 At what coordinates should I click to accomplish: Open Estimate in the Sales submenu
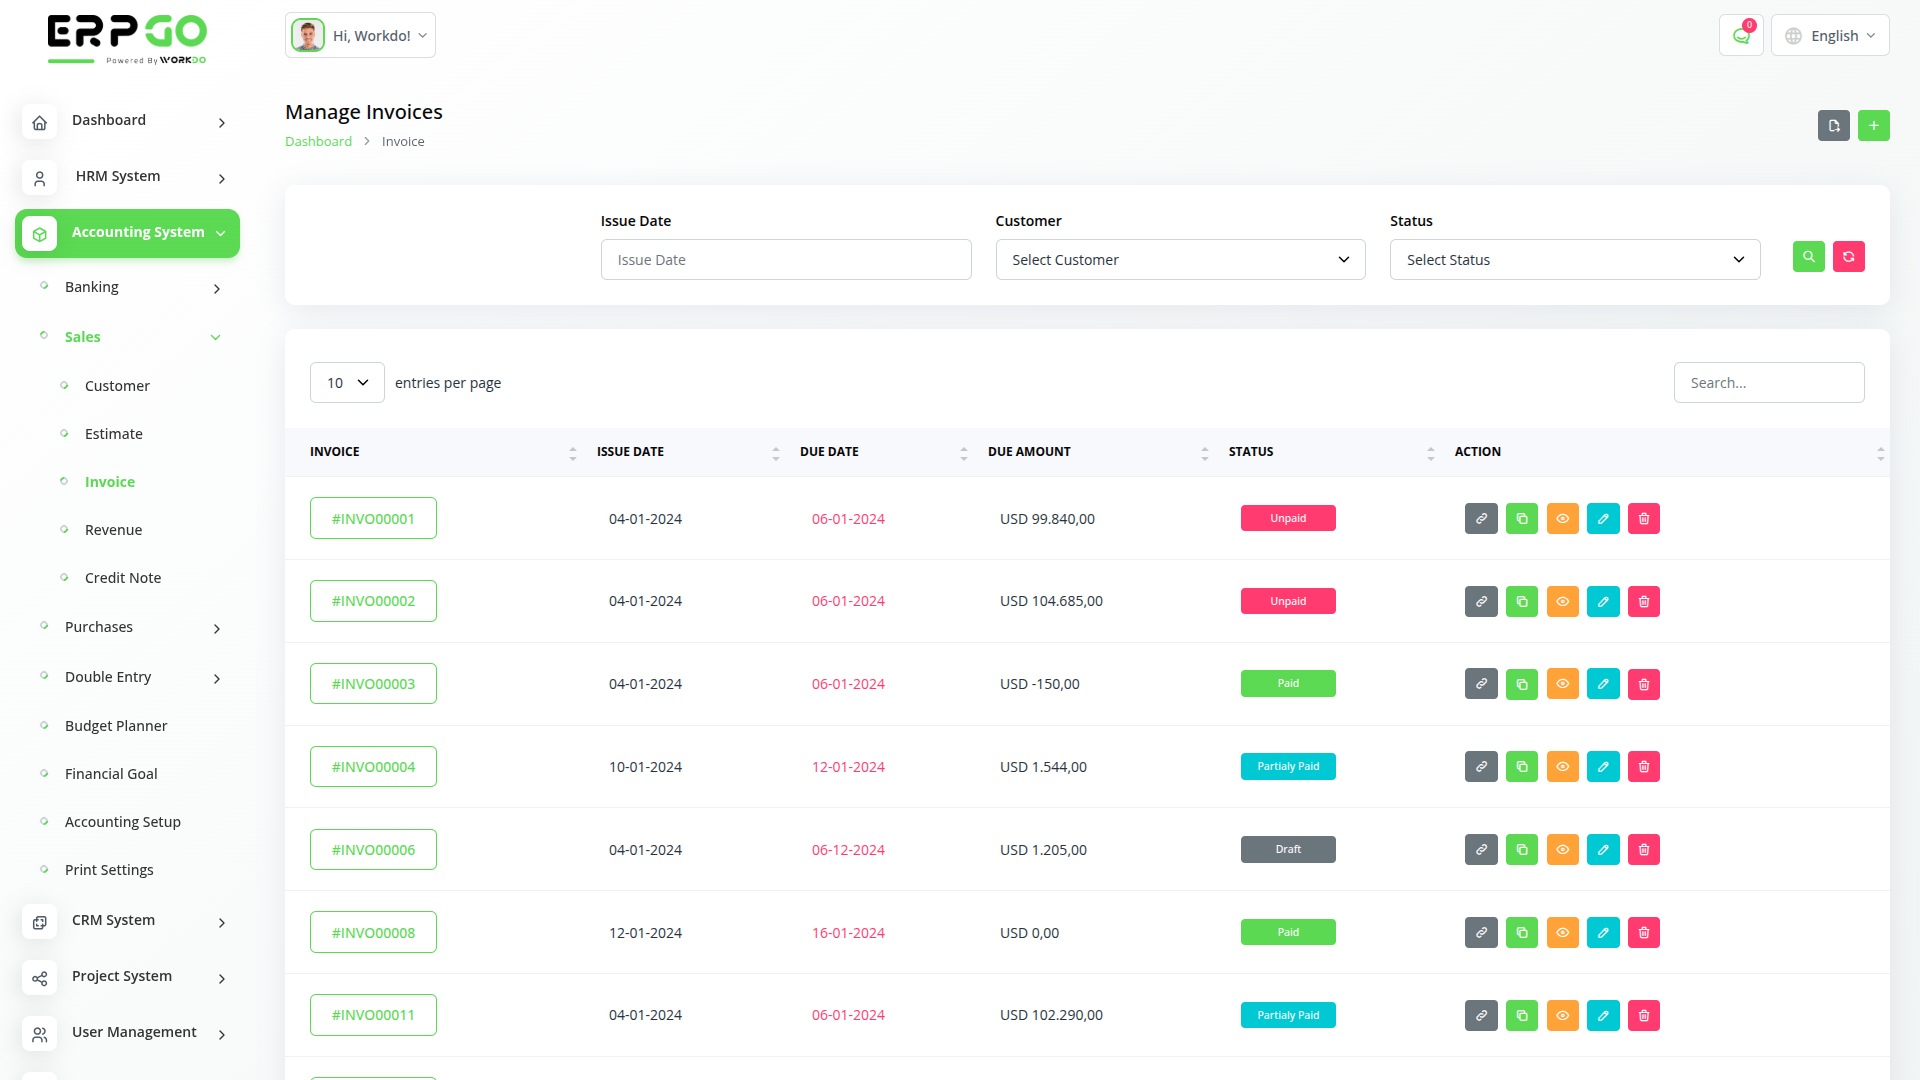pos(114,434)
